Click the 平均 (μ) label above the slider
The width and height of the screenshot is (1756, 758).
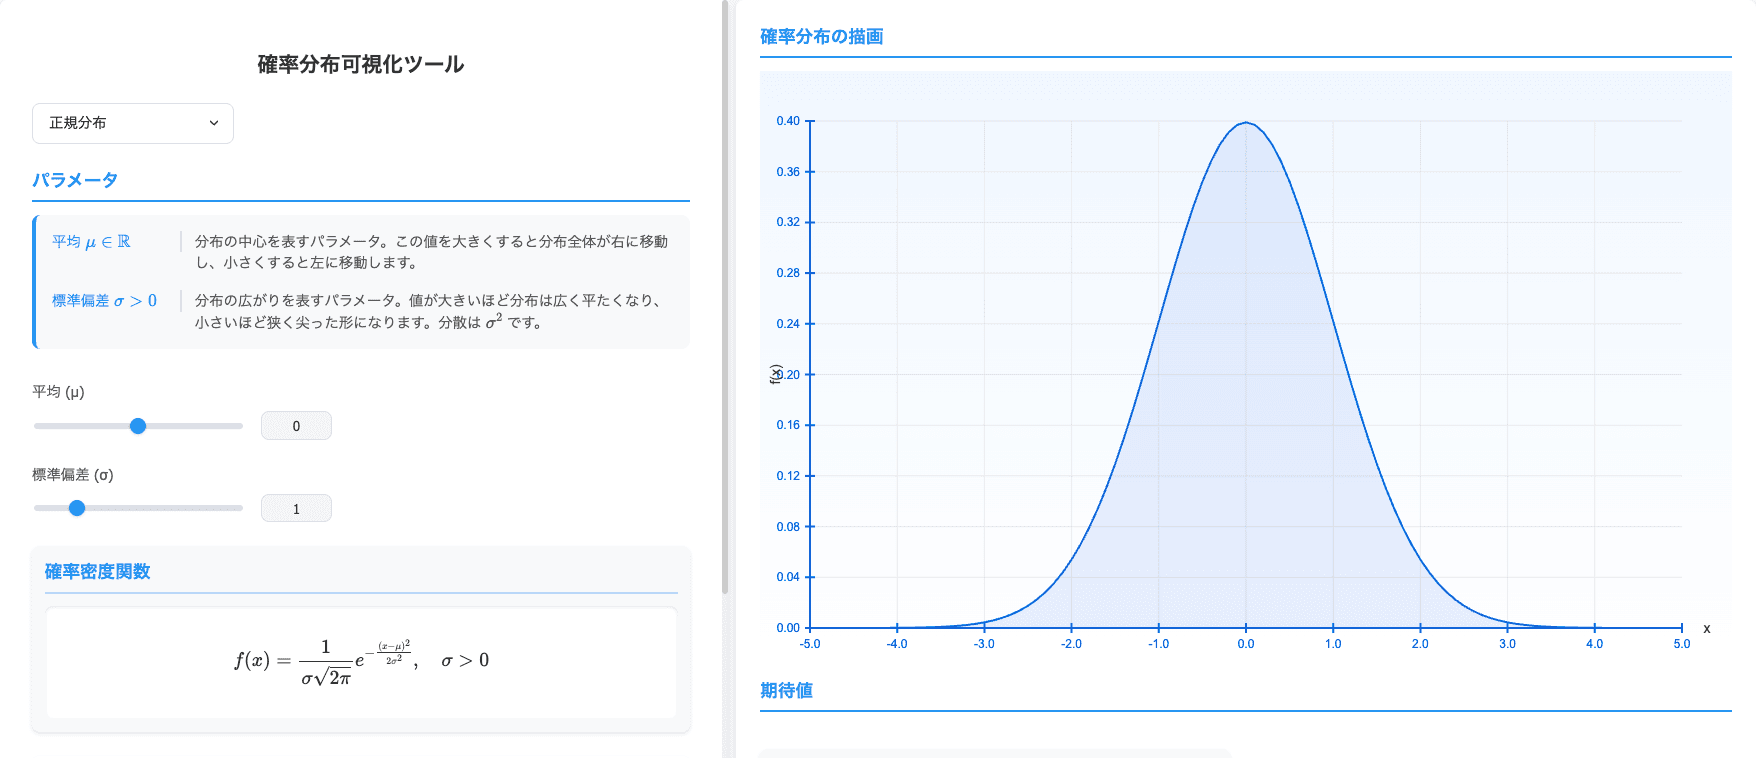58,392
